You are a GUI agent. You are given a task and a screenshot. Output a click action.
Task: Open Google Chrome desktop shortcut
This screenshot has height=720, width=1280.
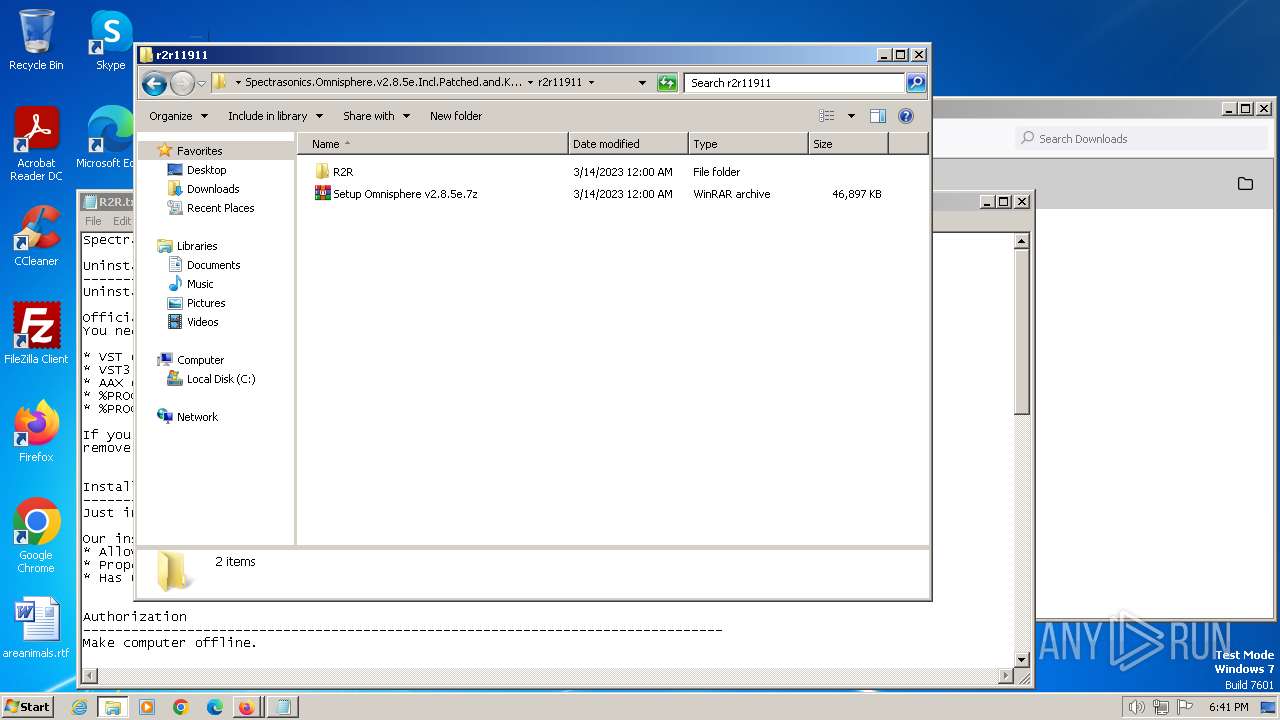[x=36, y=536]
